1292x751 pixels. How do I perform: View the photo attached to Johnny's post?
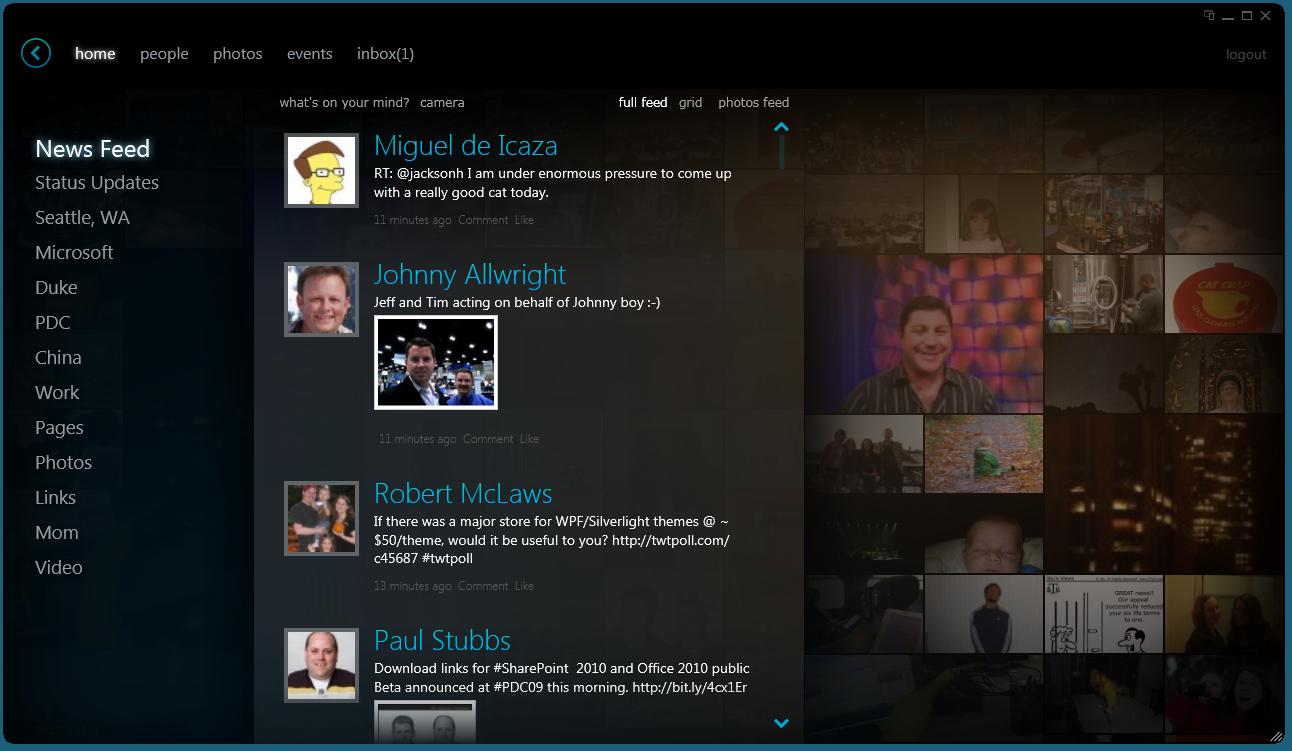click(x=436, y=363)
